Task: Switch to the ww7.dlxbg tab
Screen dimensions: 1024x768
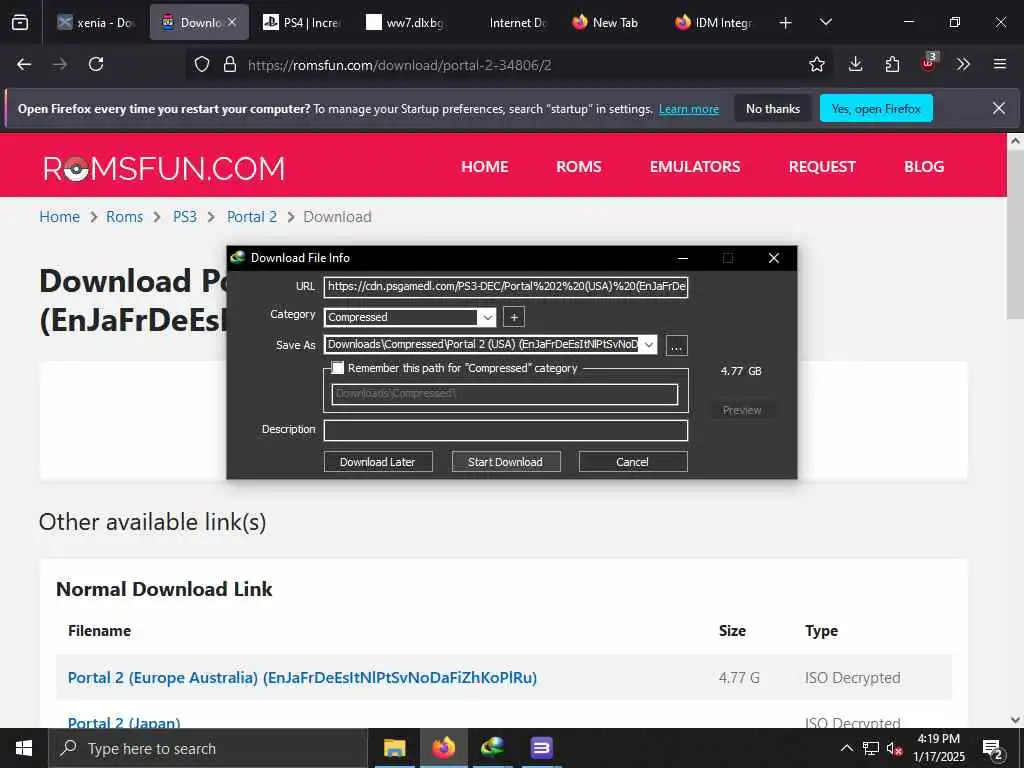Action: (x=405, y=23)
